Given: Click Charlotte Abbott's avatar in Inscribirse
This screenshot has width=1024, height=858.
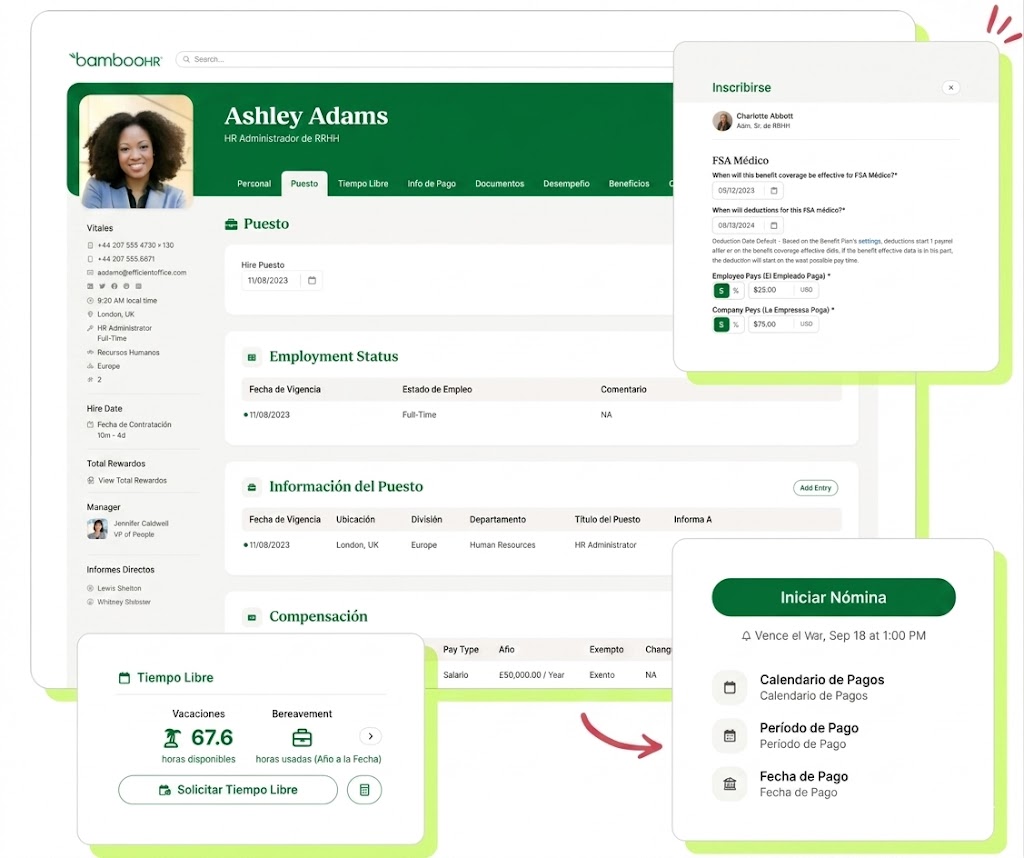Looking at the screenshot, I should point(722,121).
